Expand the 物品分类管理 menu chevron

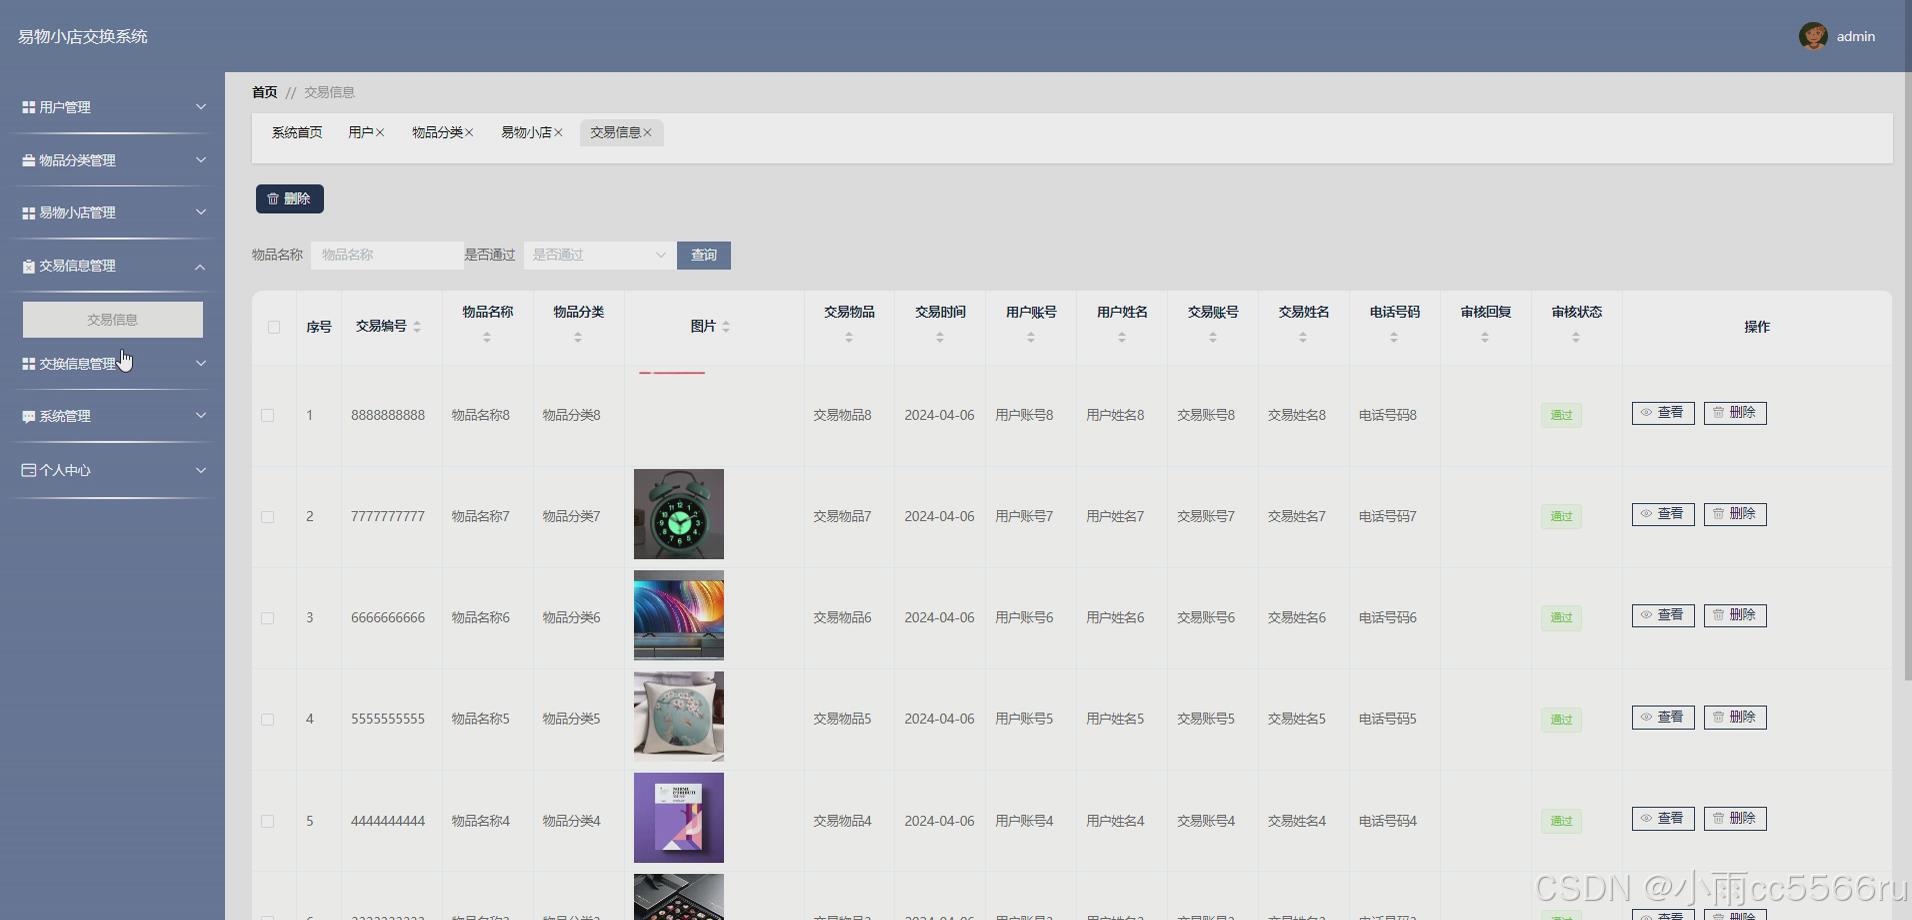(201, 160)
